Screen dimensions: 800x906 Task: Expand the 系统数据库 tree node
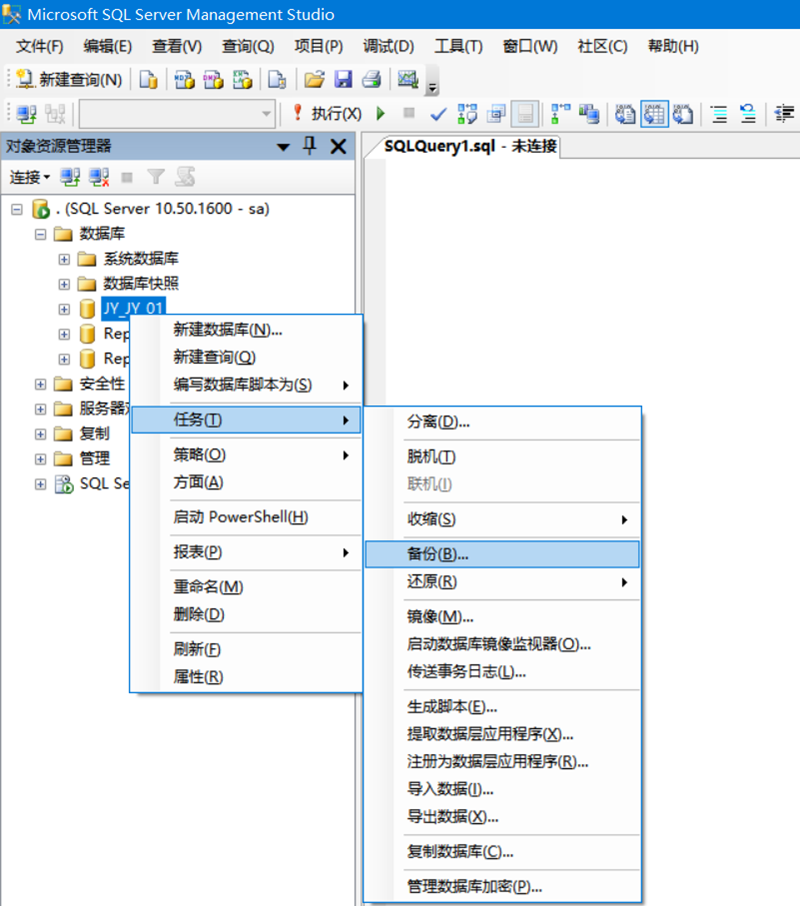pyautogui.click(x=64, y=259)
